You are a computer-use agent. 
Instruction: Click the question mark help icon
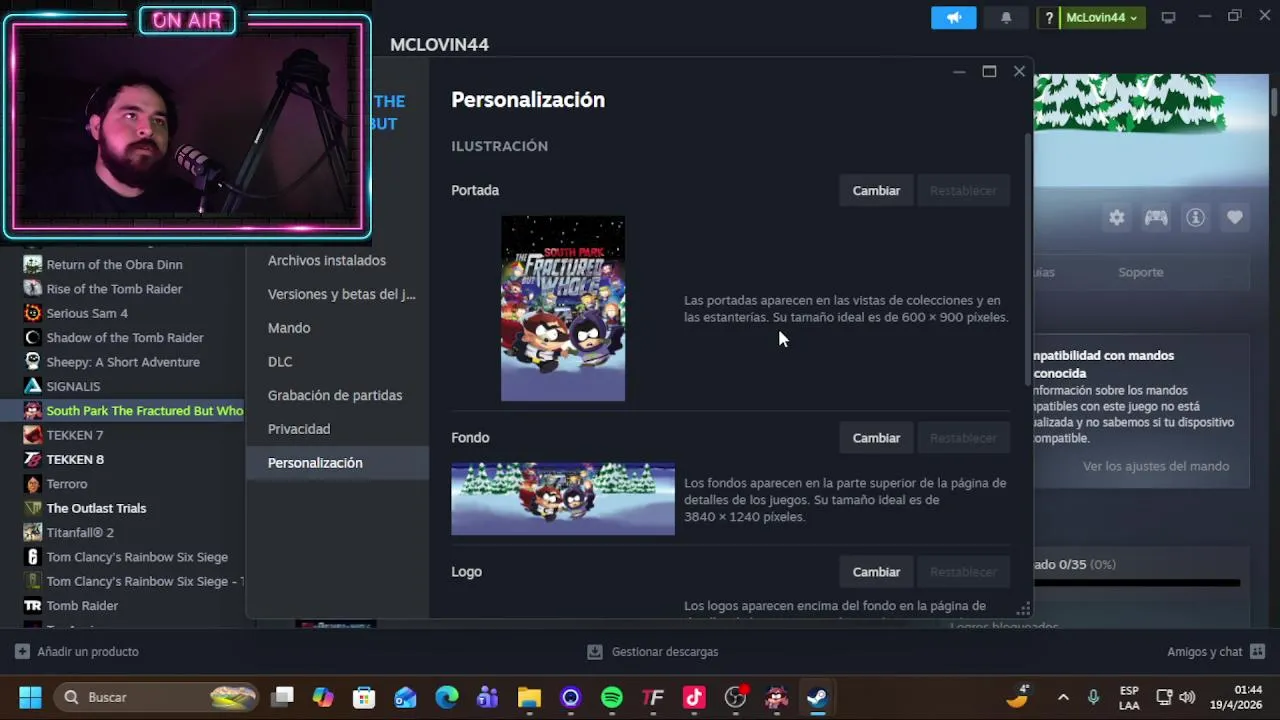pos(1049,17)
